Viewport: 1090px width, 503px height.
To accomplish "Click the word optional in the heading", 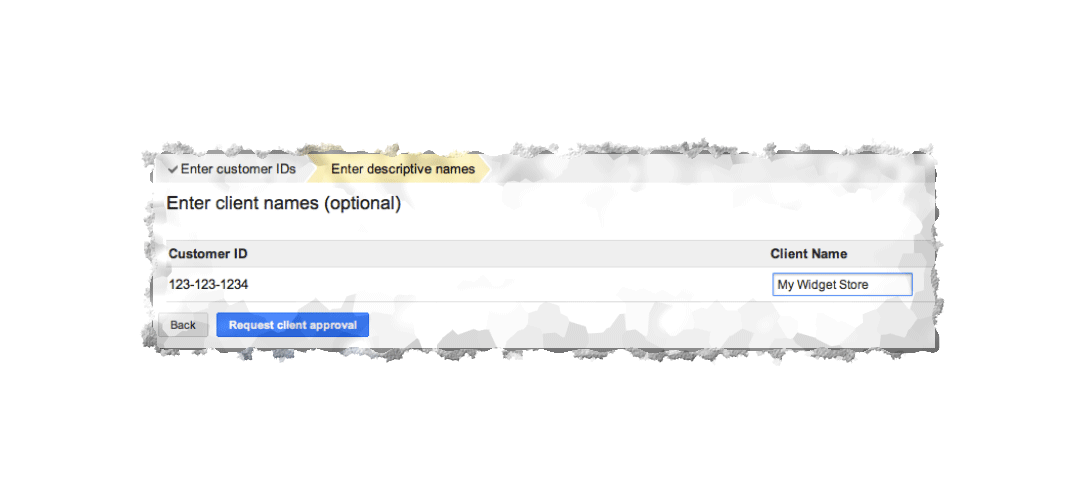I will pyautogui.click(x=361, y=204).
